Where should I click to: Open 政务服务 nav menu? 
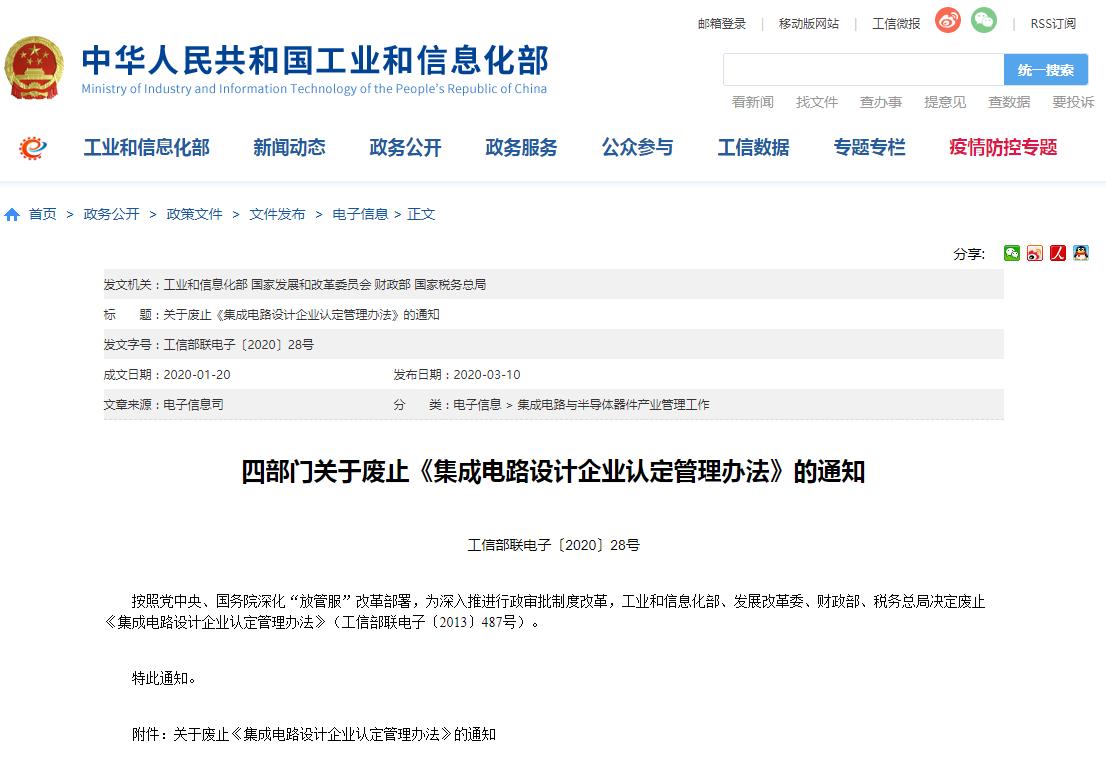(x=521, y=147)
